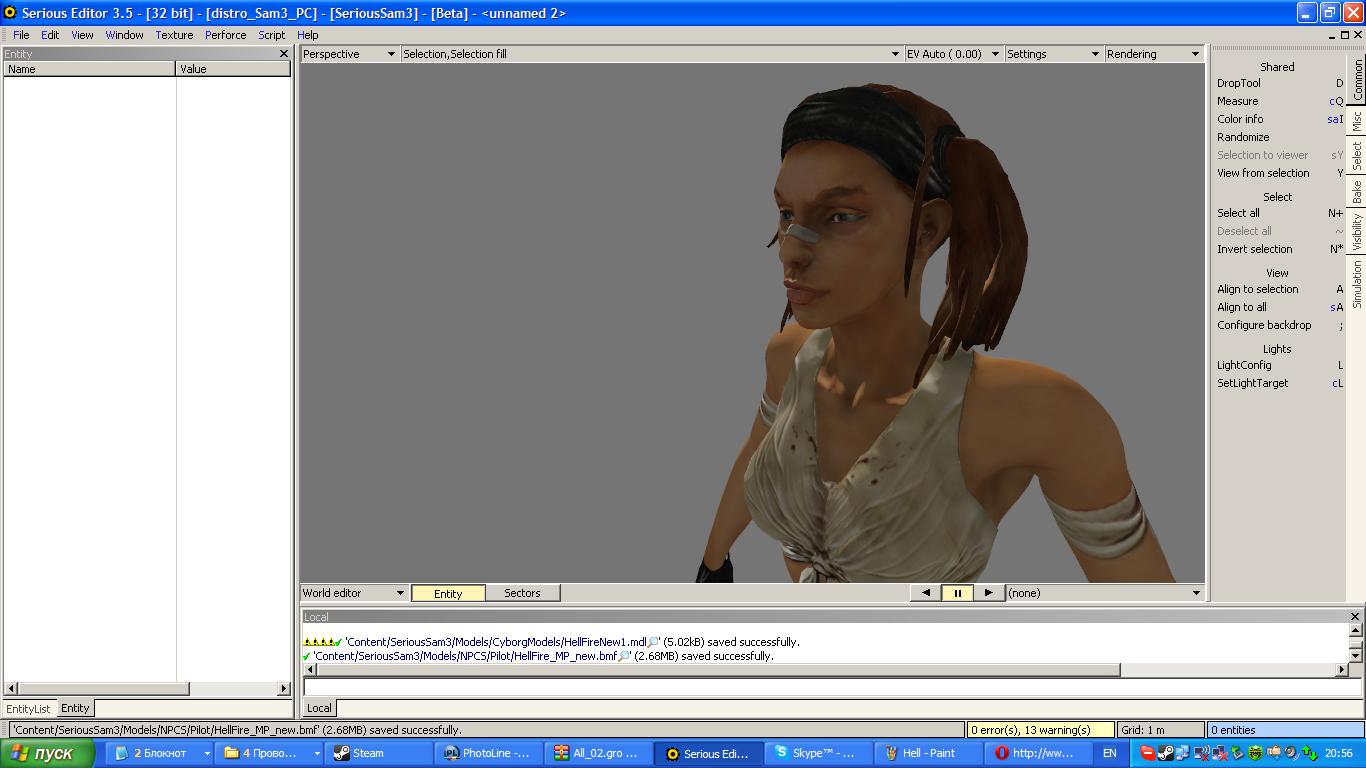
Task: Switch to Steam in the taskbar
Action: click(378, 753)
